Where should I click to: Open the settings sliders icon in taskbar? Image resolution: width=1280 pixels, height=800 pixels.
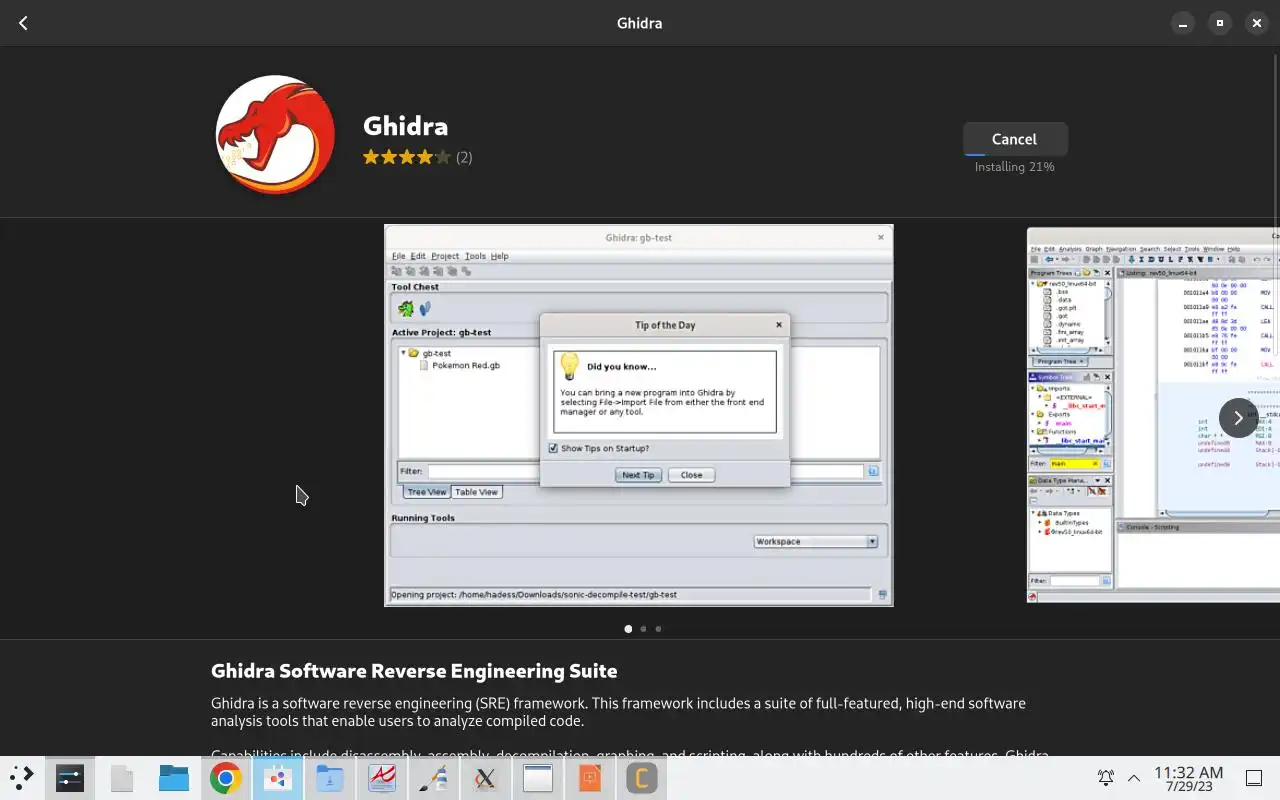click(x=70, y=778)
